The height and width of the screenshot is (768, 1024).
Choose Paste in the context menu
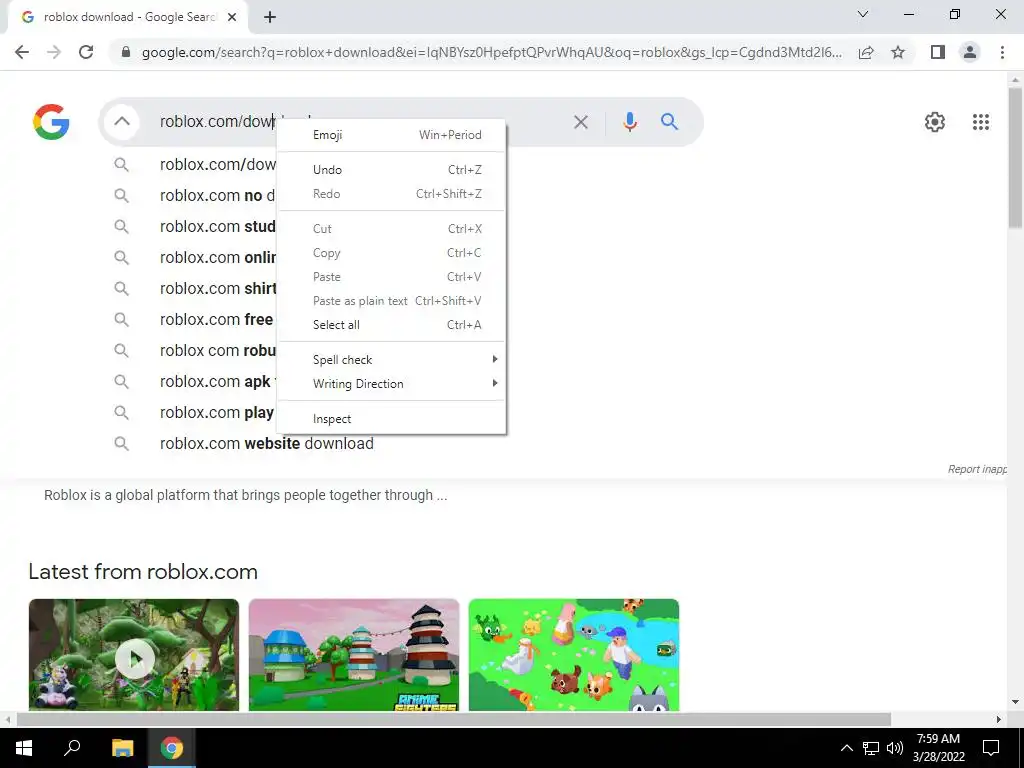click(391, 277)
